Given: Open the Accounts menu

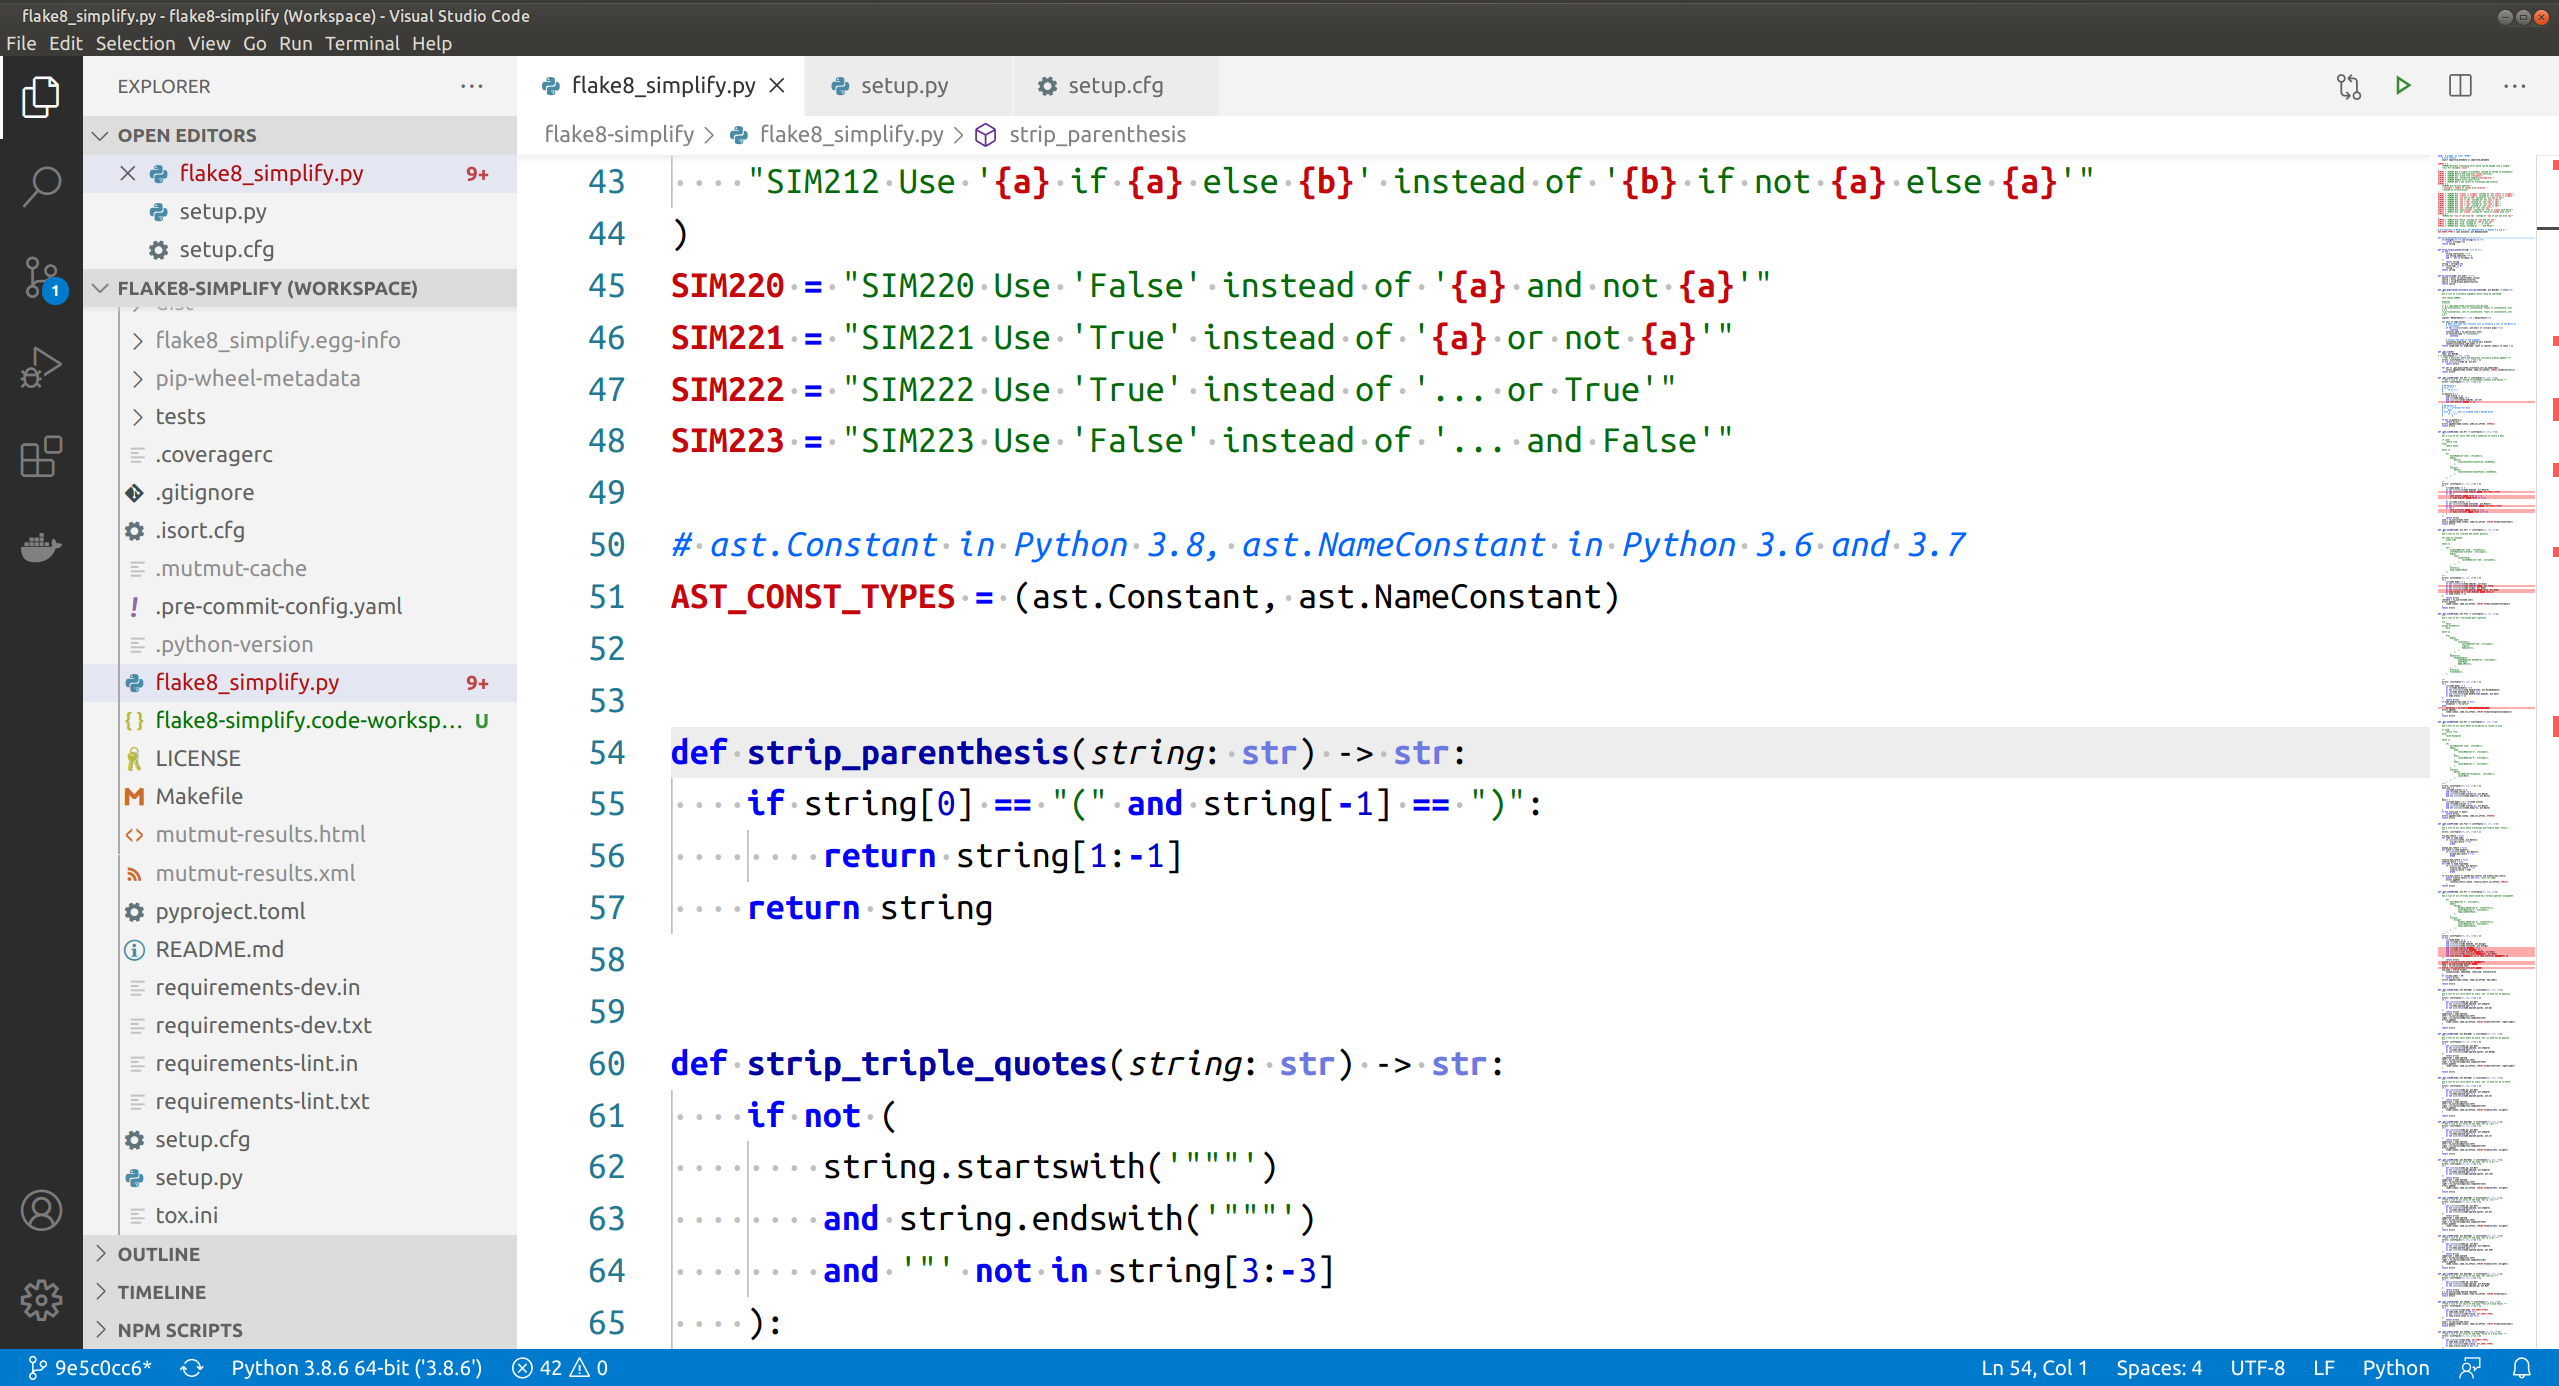Looking at the screenshot, I should (41, 1210).
